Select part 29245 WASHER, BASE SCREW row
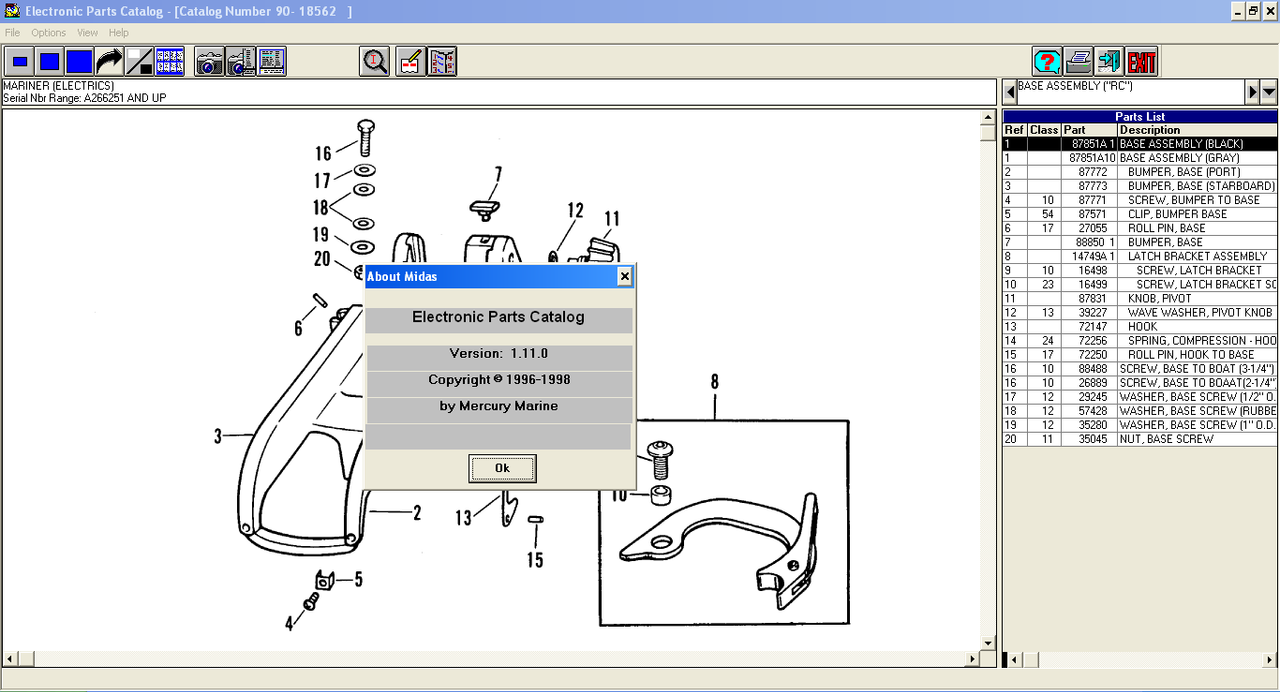This screenshot has width=1280, height=692. coord(1140,396)
